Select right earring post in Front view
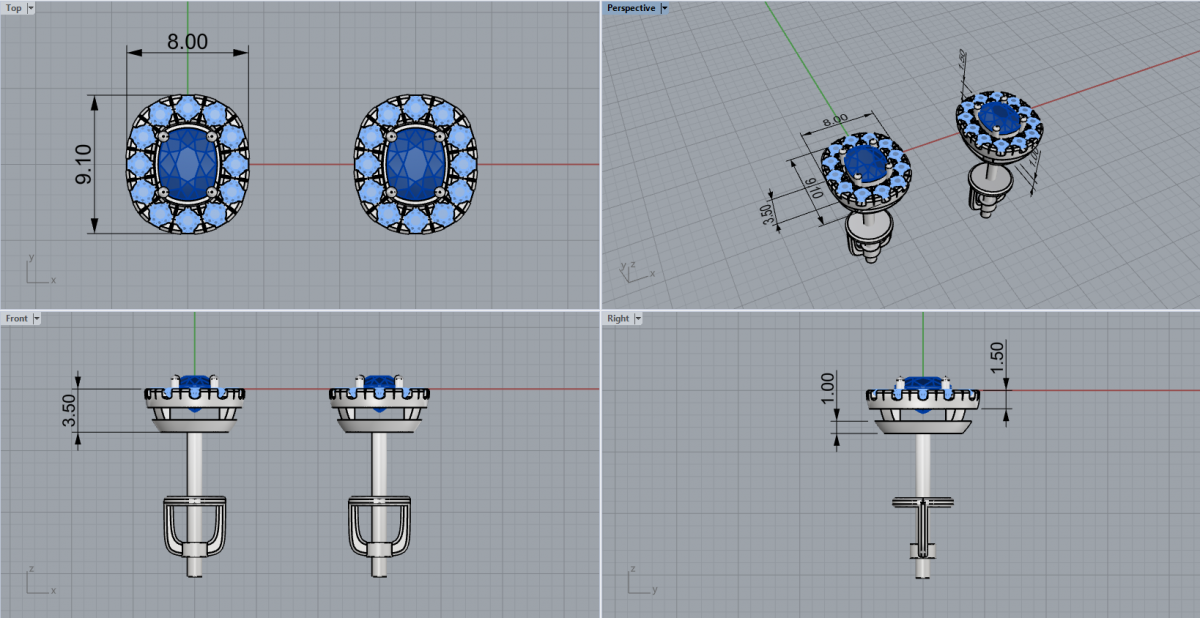This screenshot has width=1200, height=618. pyautogui.click(x=379, y=463)
